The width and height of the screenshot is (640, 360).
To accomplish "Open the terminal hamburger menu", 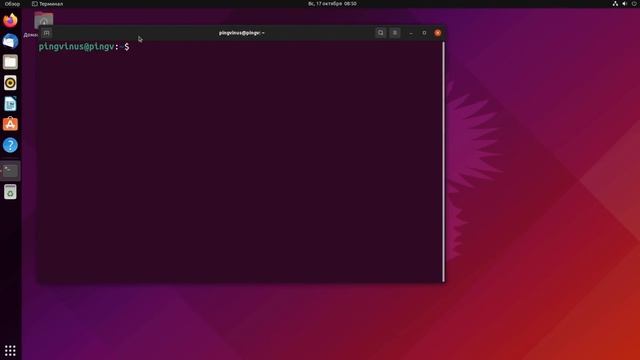I will point(395,33).
